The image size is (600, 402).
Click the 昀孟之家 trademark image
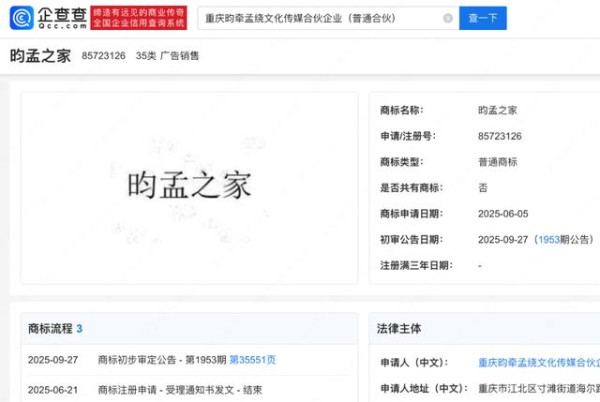[x=189, y=186]
